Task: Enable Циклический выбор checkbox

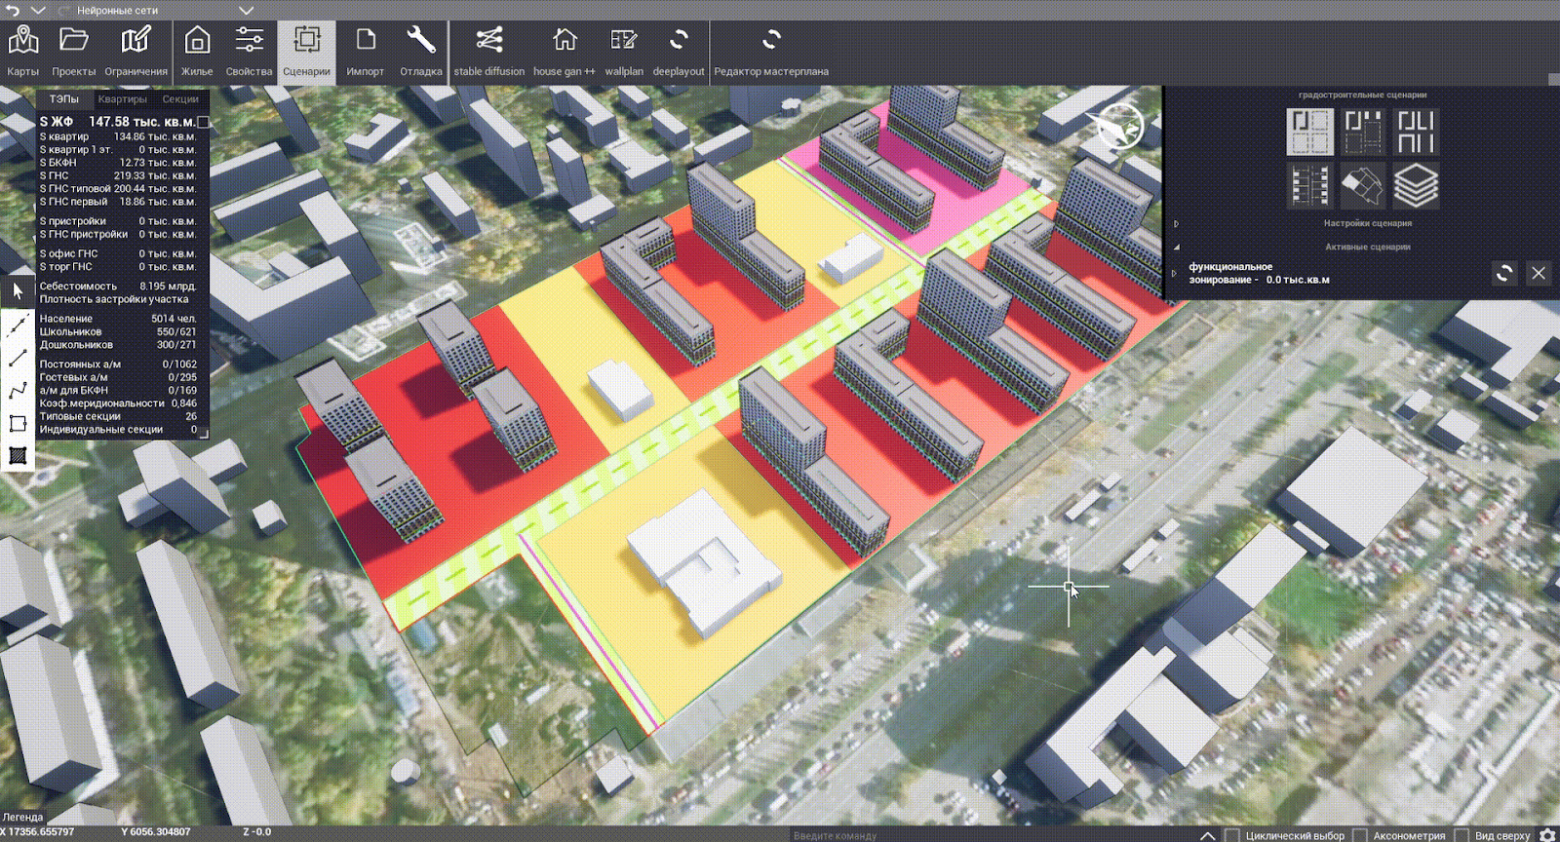Action: (1232, 835)
